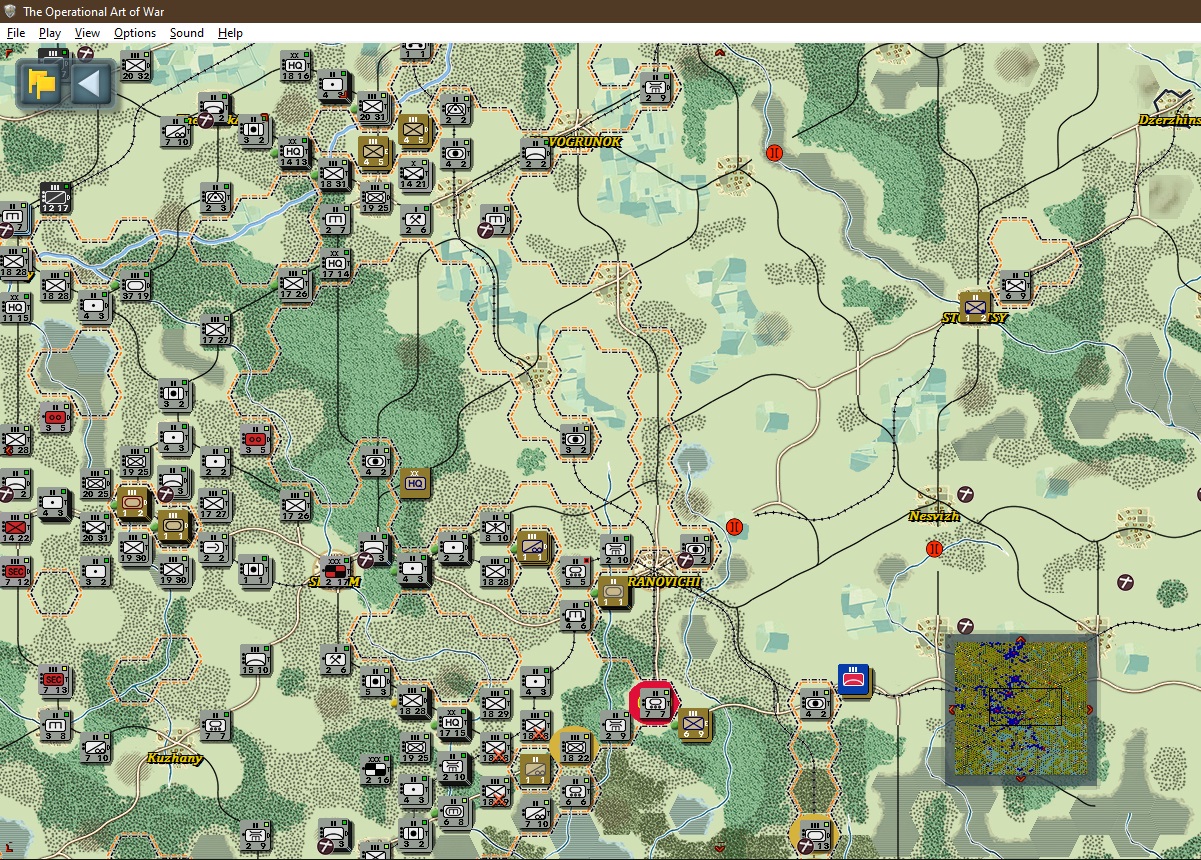Select the unit marked 3 8
This screenshot has height=860, width=1201.
pos(55,725)
